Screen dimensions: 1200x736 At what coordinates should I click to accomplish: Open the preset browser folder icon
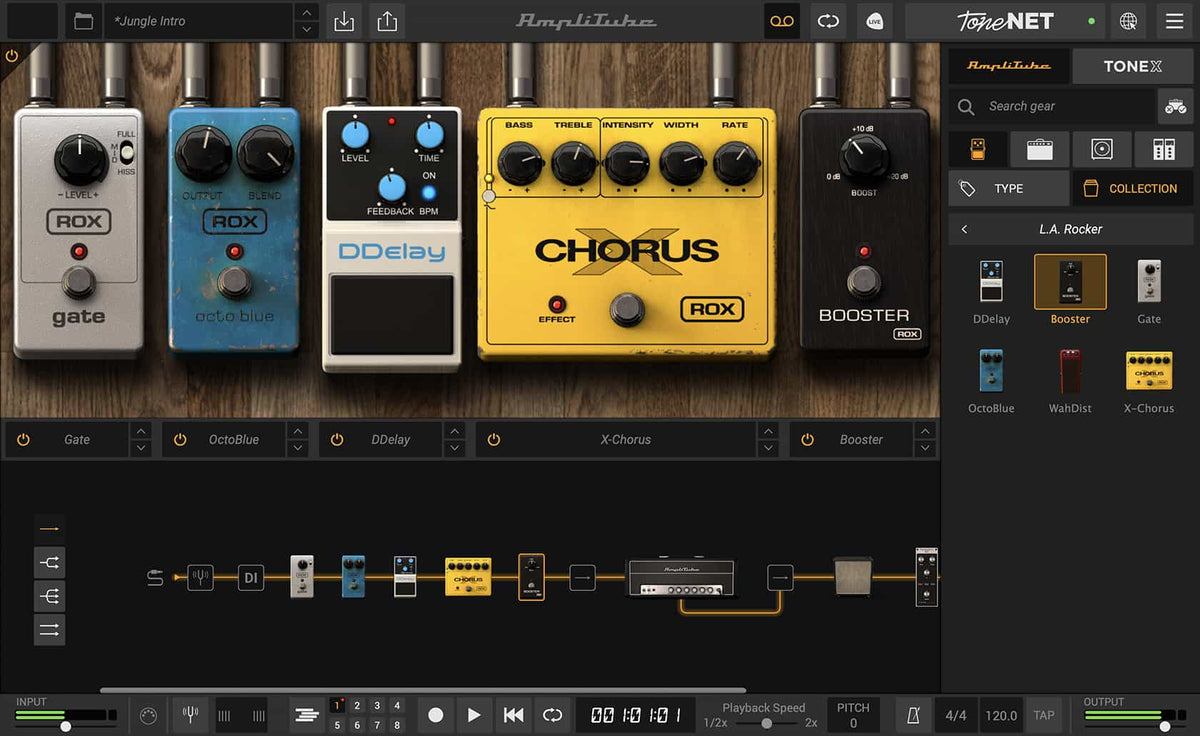(84, 21)
